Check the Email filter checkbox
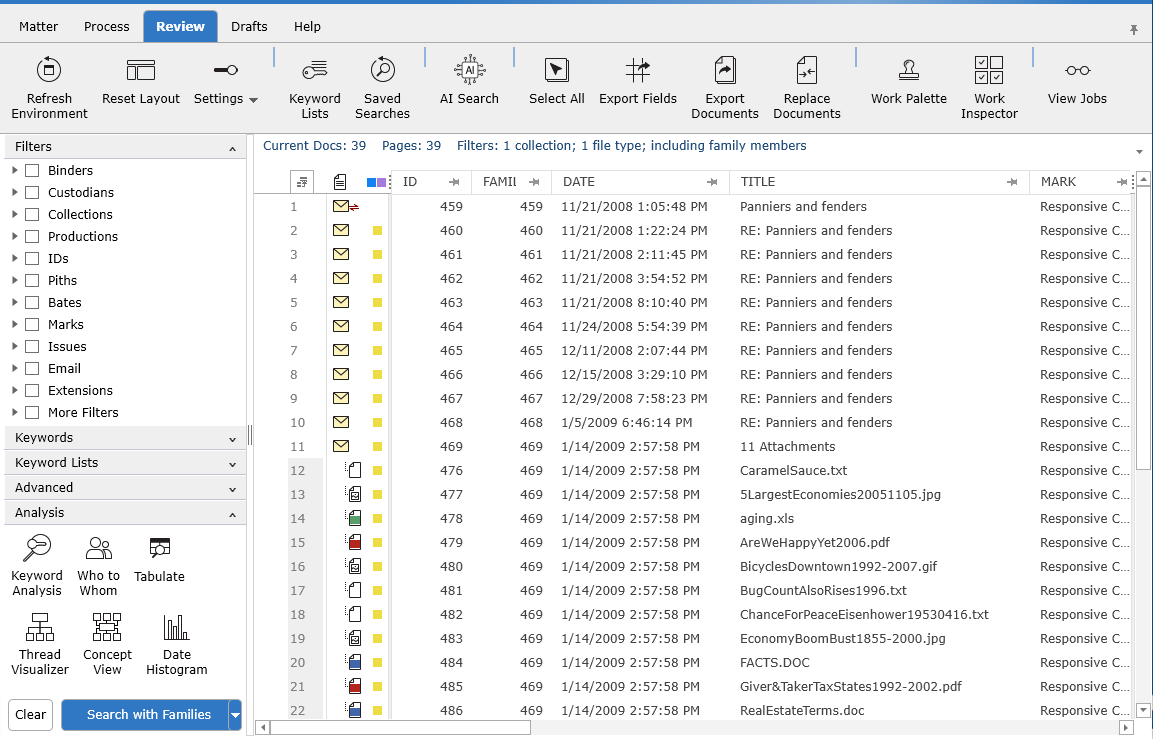 click(x=32, y=369)
